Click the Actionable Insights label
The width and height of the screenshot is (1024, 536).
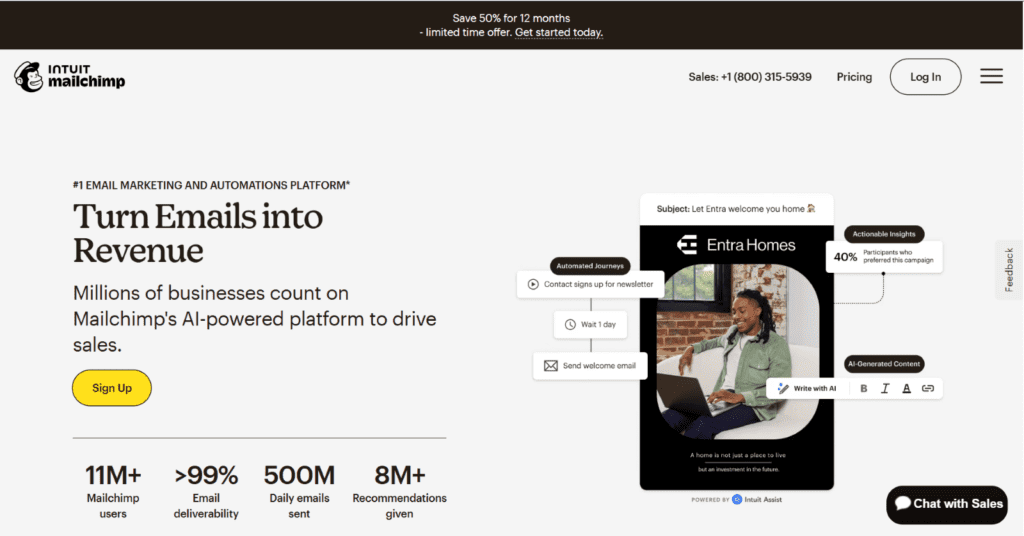884,234
